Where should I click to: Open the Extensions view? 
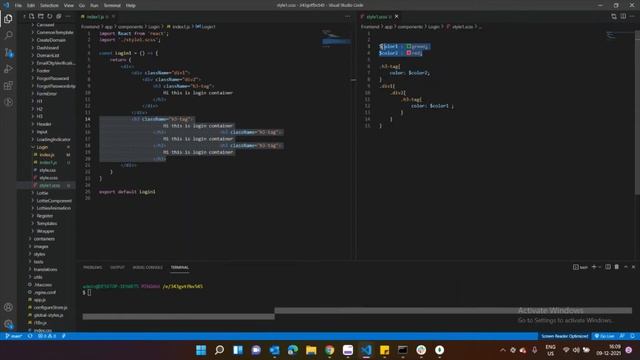coord(8,85)
